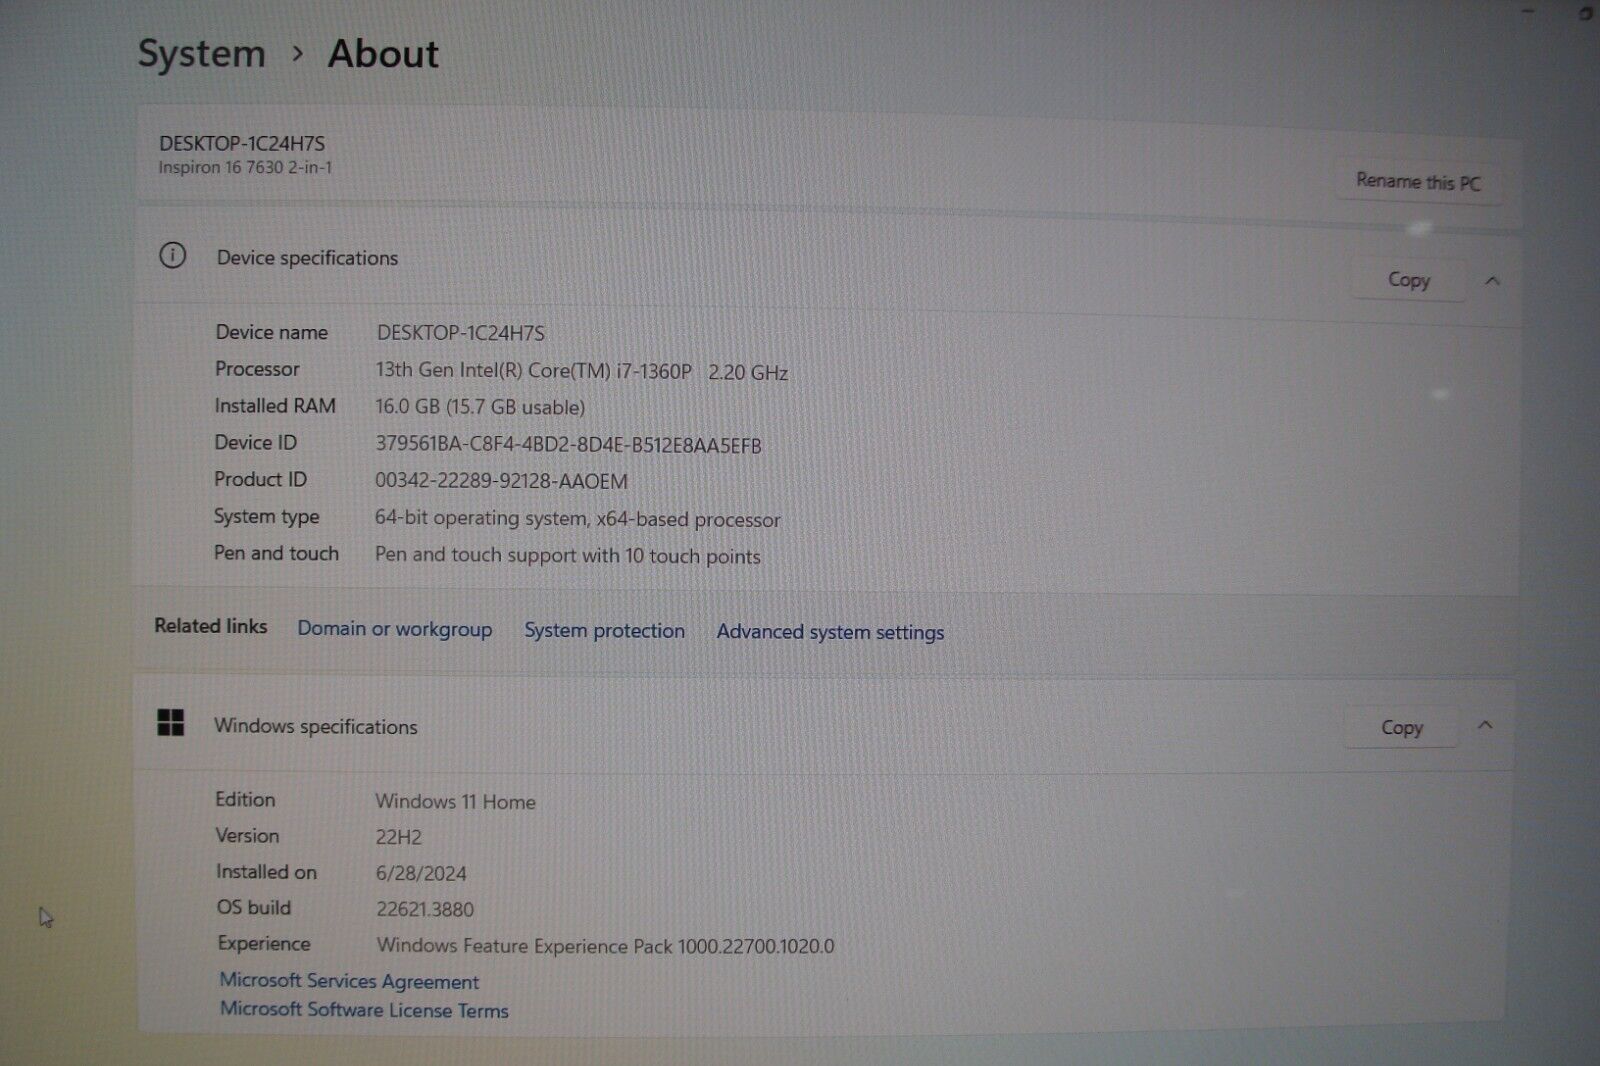The image size is (1600, 1066).
Task: Toggle visibility of Windows specifications details
Action: click(x=1485, y=726)
